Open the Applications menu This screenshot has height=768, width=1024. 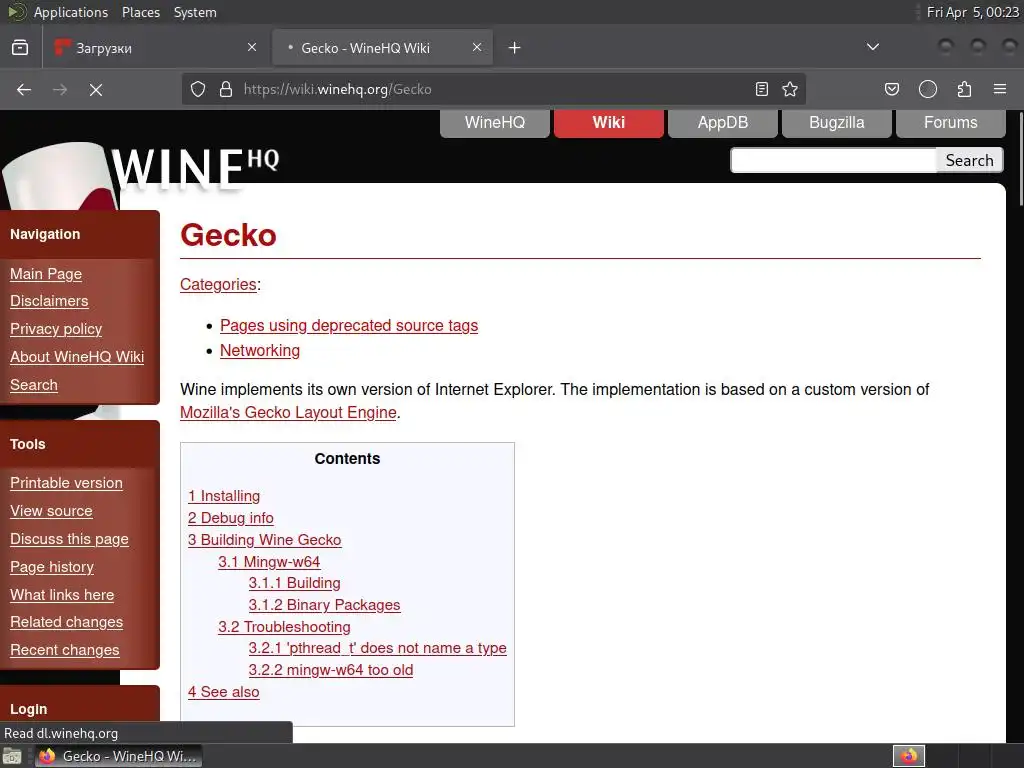71,12
